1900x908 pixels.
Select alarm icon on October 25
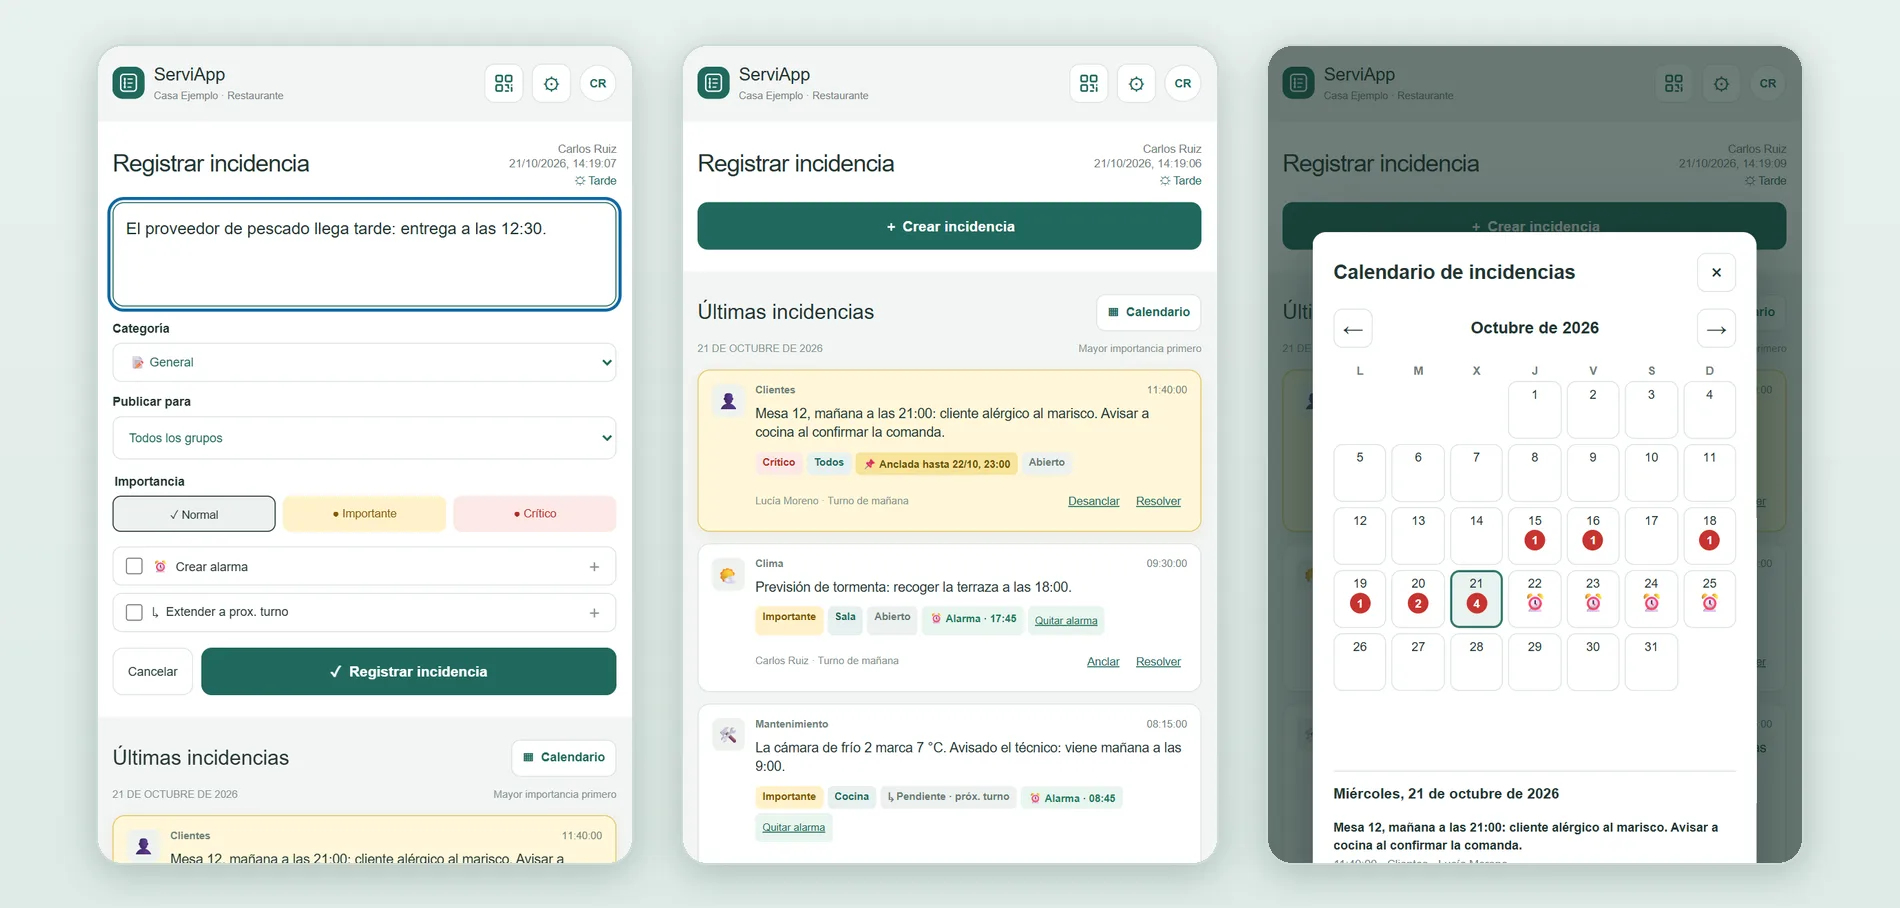1710,603
